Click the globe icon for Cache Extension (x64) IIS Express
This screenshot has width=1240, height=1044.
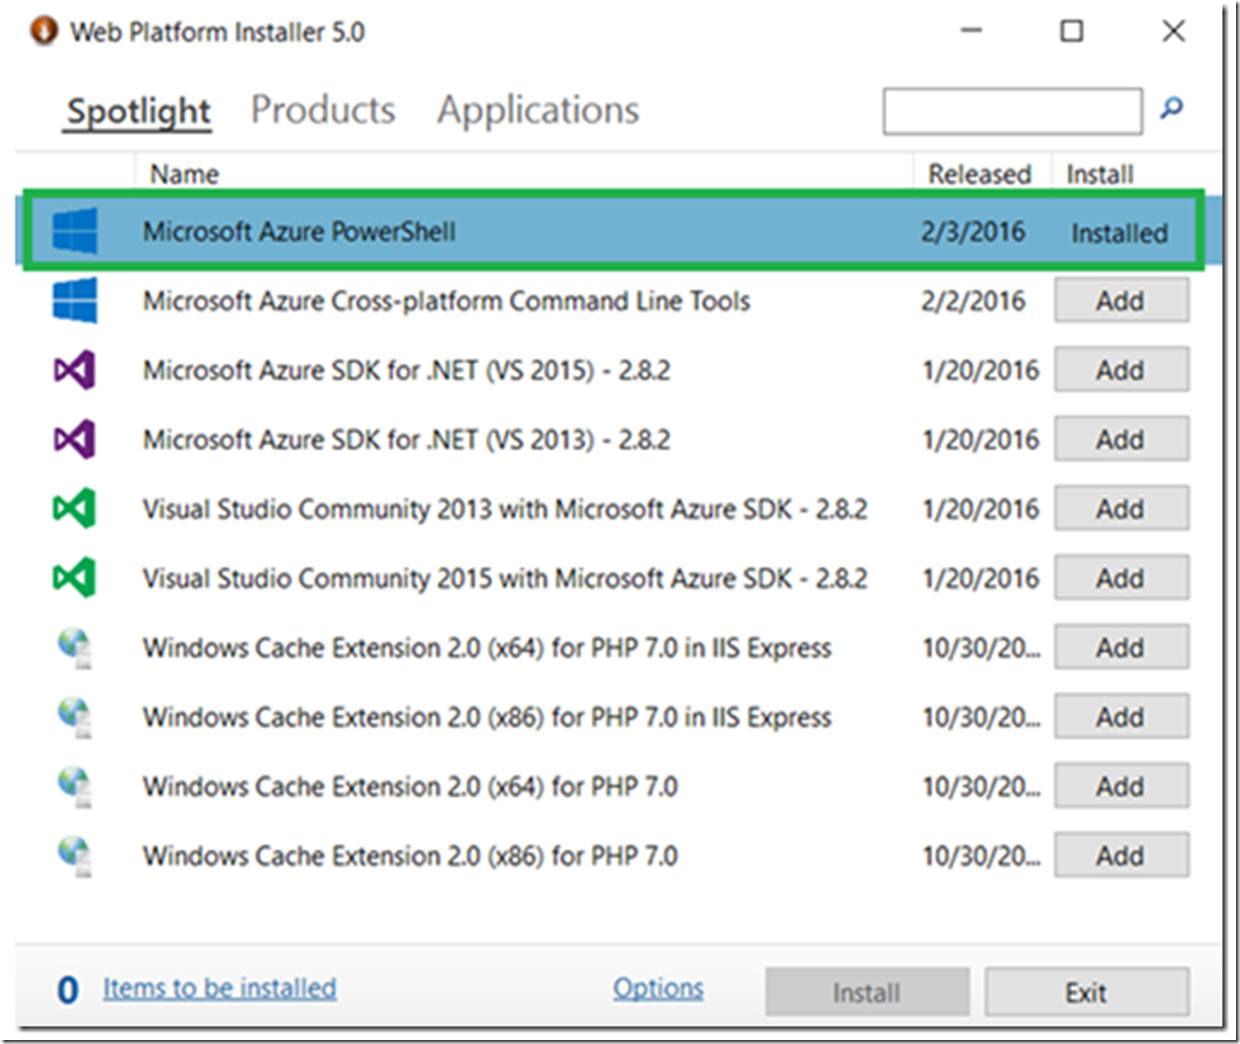(x=75, y=648)
